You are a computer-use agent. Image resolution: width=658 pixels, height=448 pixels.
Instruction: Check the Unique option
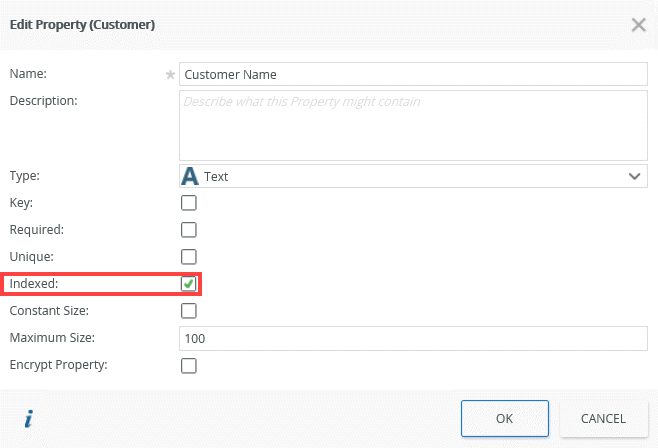point(188,257)
